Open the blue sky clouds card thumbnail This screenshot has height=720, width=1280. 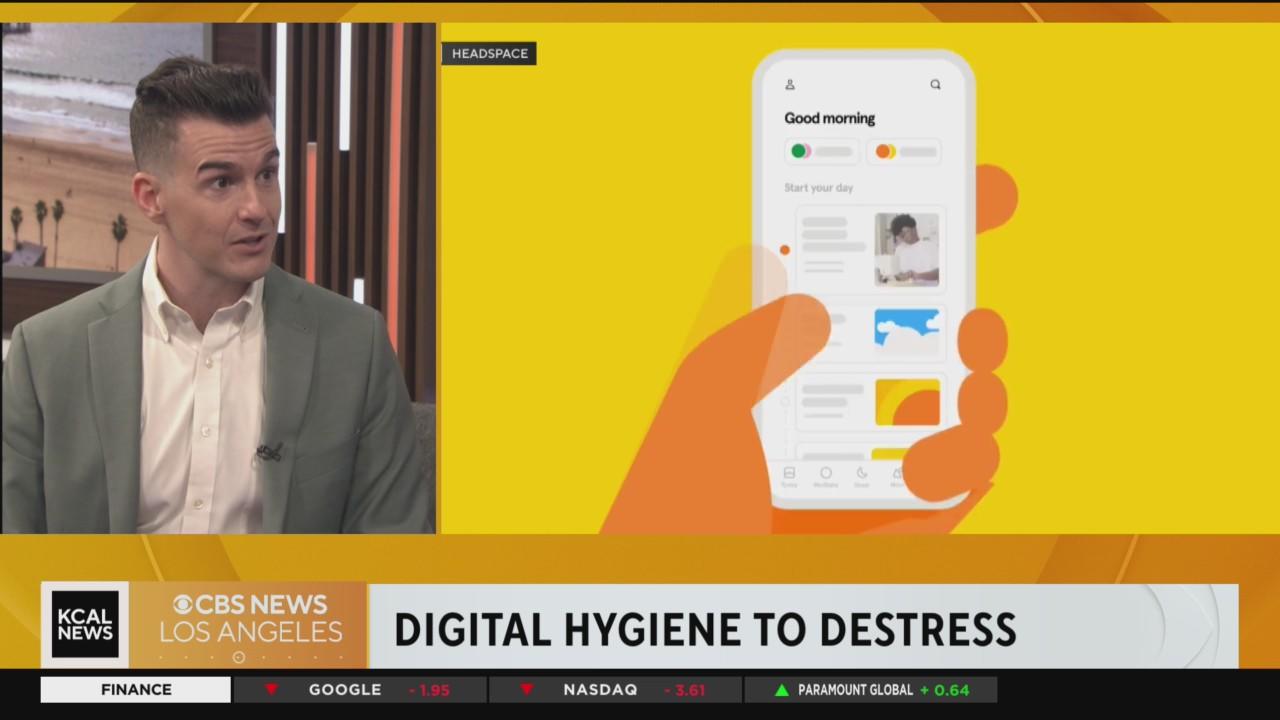(906, 330)
